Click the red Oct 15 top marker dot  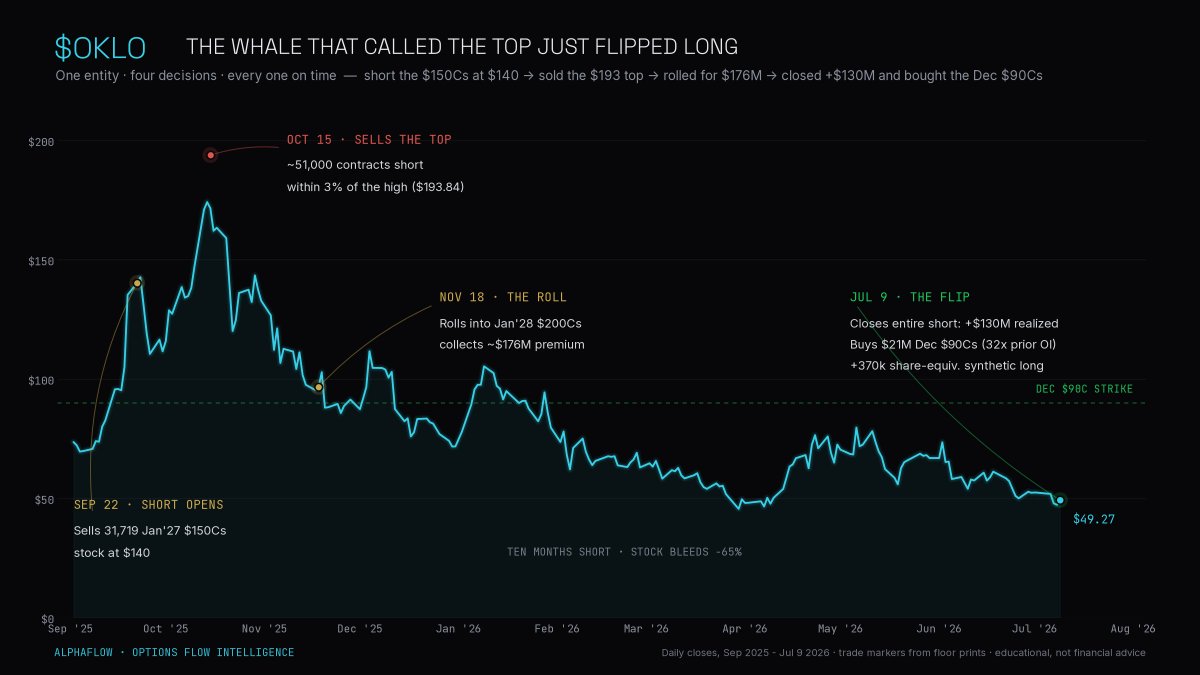(x=210, y=155)
